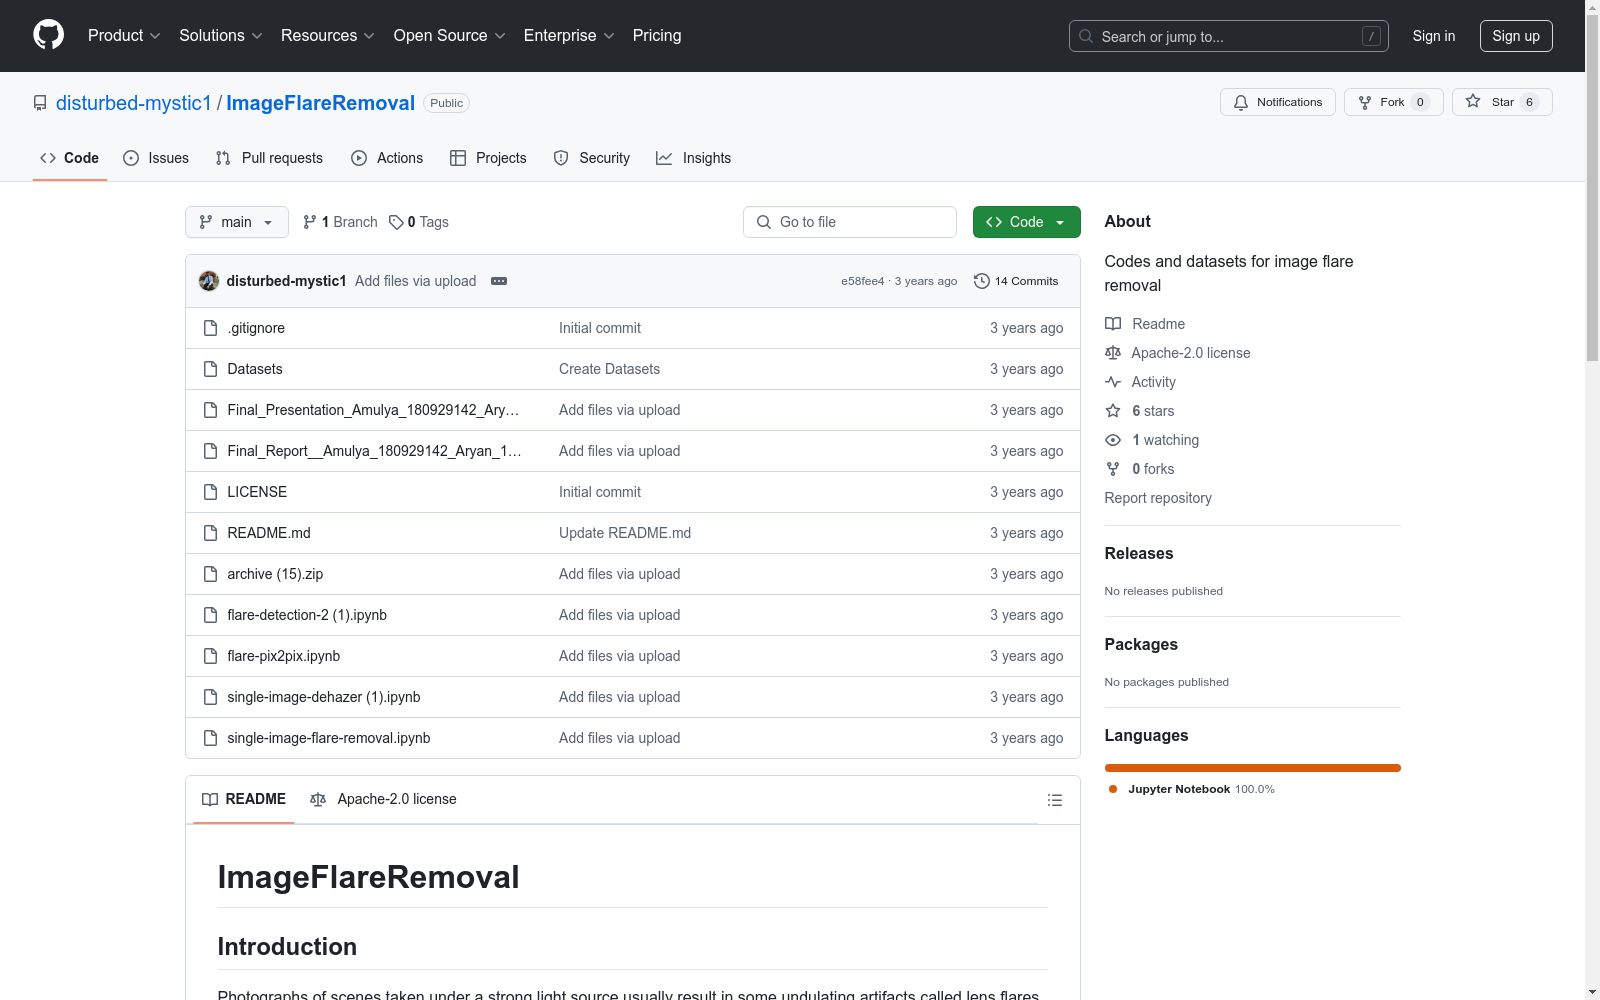Click the file icon next to flare-pix2pix.ipynb
Image resolution: width=1600 pixels, height=1000 pixels.
pyautogui.click(x=210, y=656)
